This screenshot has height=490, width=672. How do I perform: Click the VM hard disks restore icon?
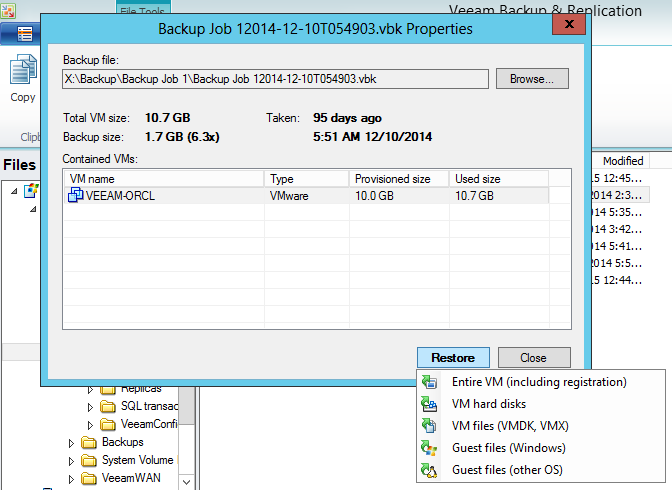pyautogui.click(x=429, y=404)
